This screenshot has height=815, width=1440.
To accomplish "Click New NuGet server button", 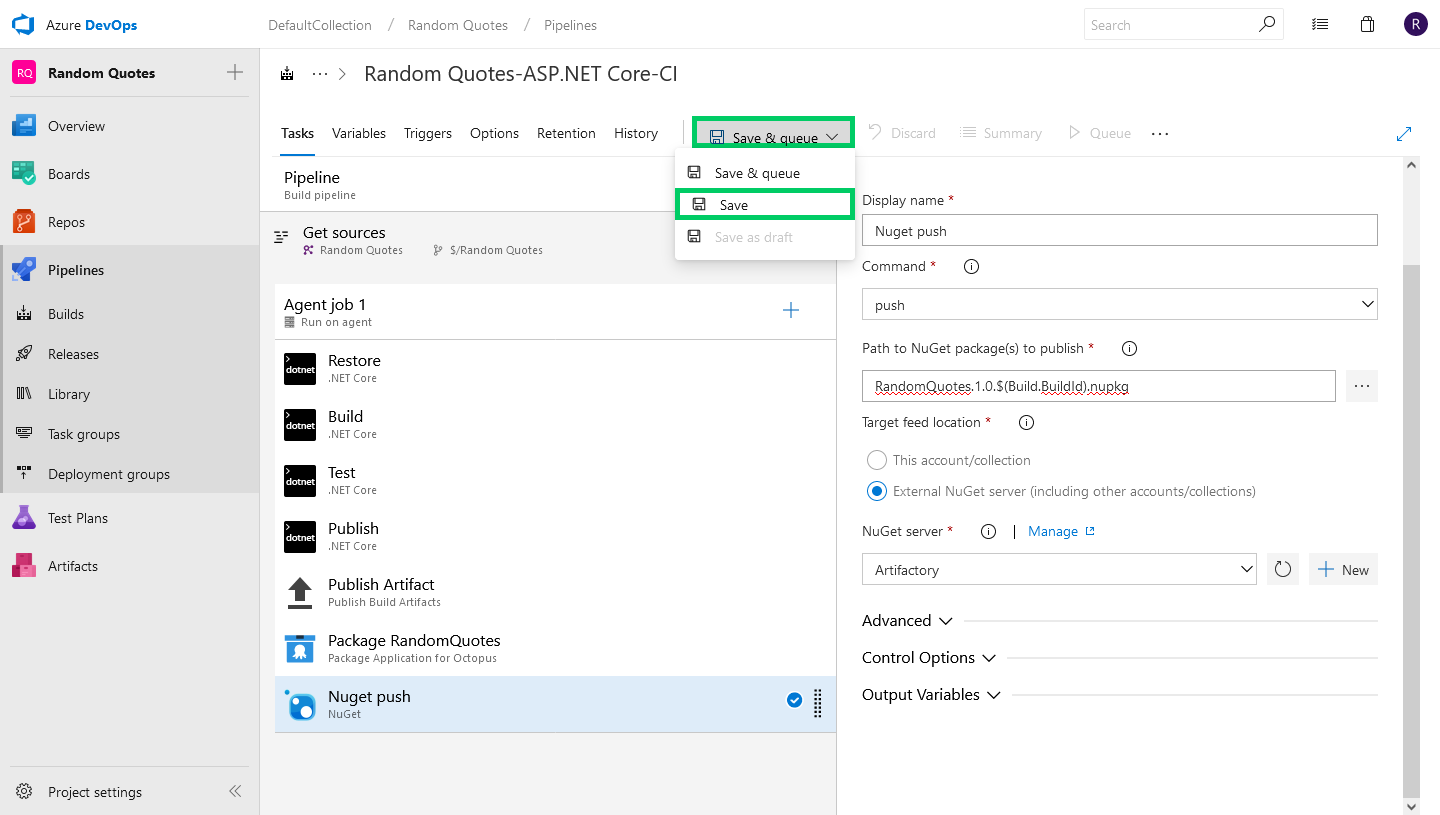I will [x=1343, y=569].
